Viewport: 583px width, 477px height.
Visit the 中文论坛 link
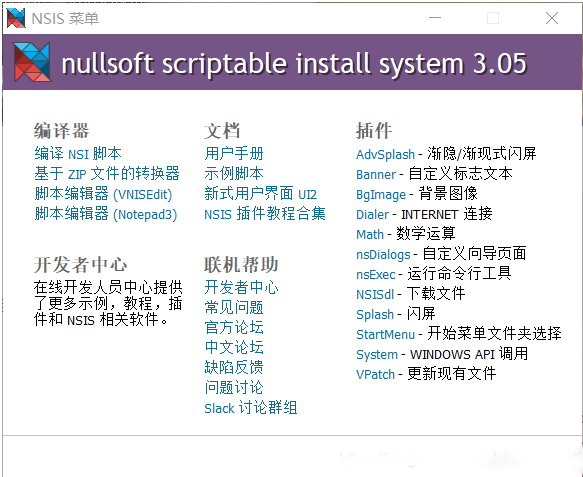coord(234,348)
